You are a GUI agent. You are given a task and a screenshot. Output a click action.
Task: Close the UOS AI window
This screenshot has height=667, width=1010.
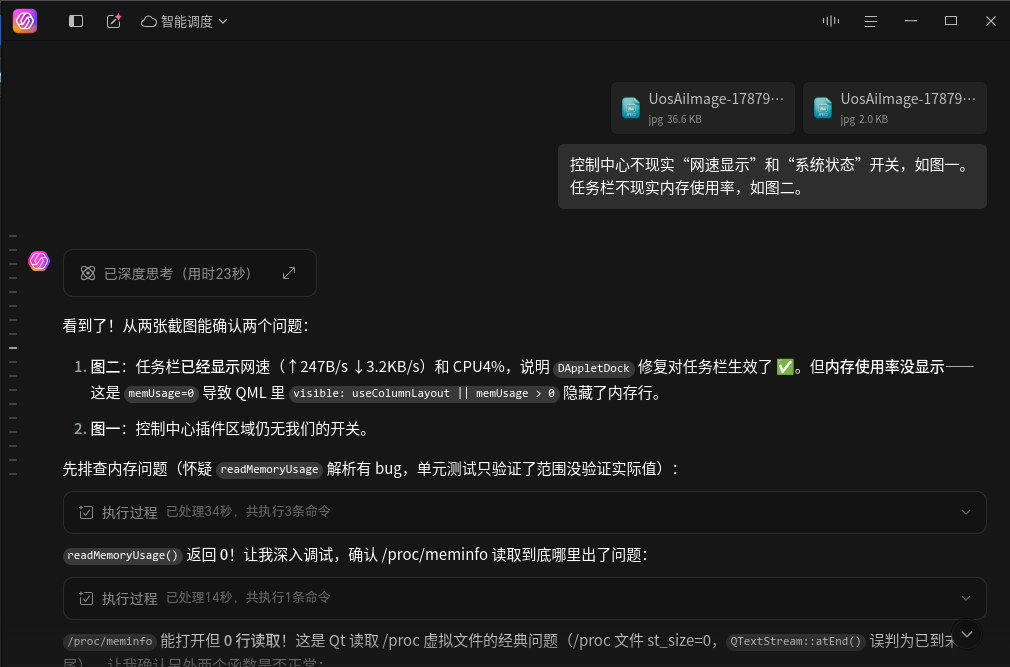coord(991,21)
